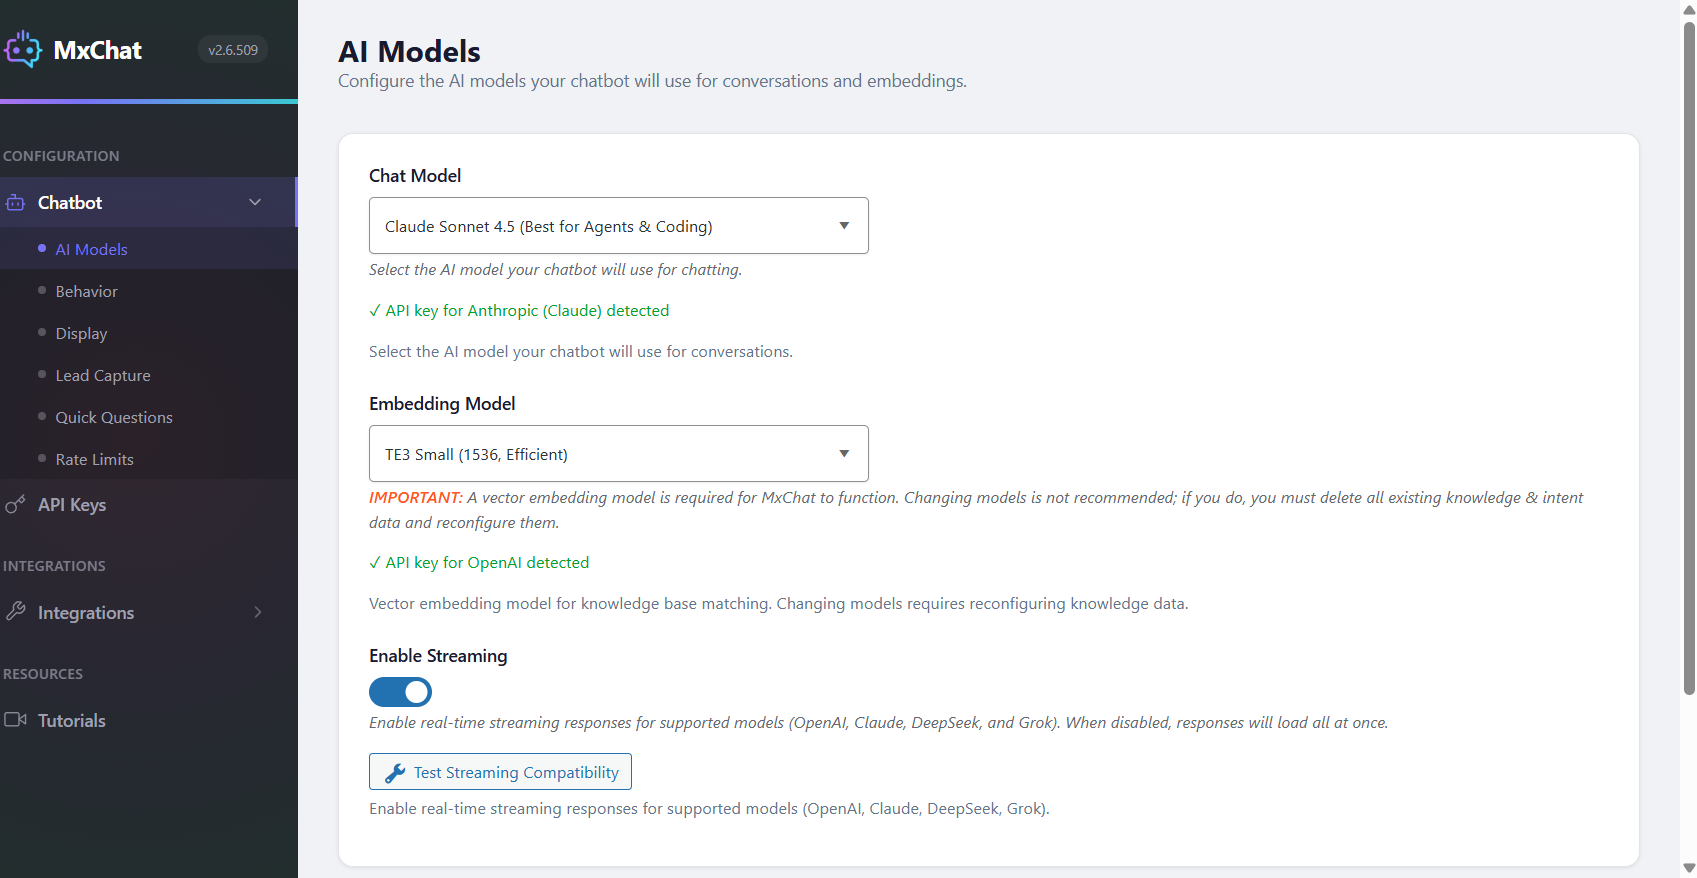The height and width of the screenshot is (878, 1697).
Task: Open the Quick Questions settings
Action: point(114,417)
